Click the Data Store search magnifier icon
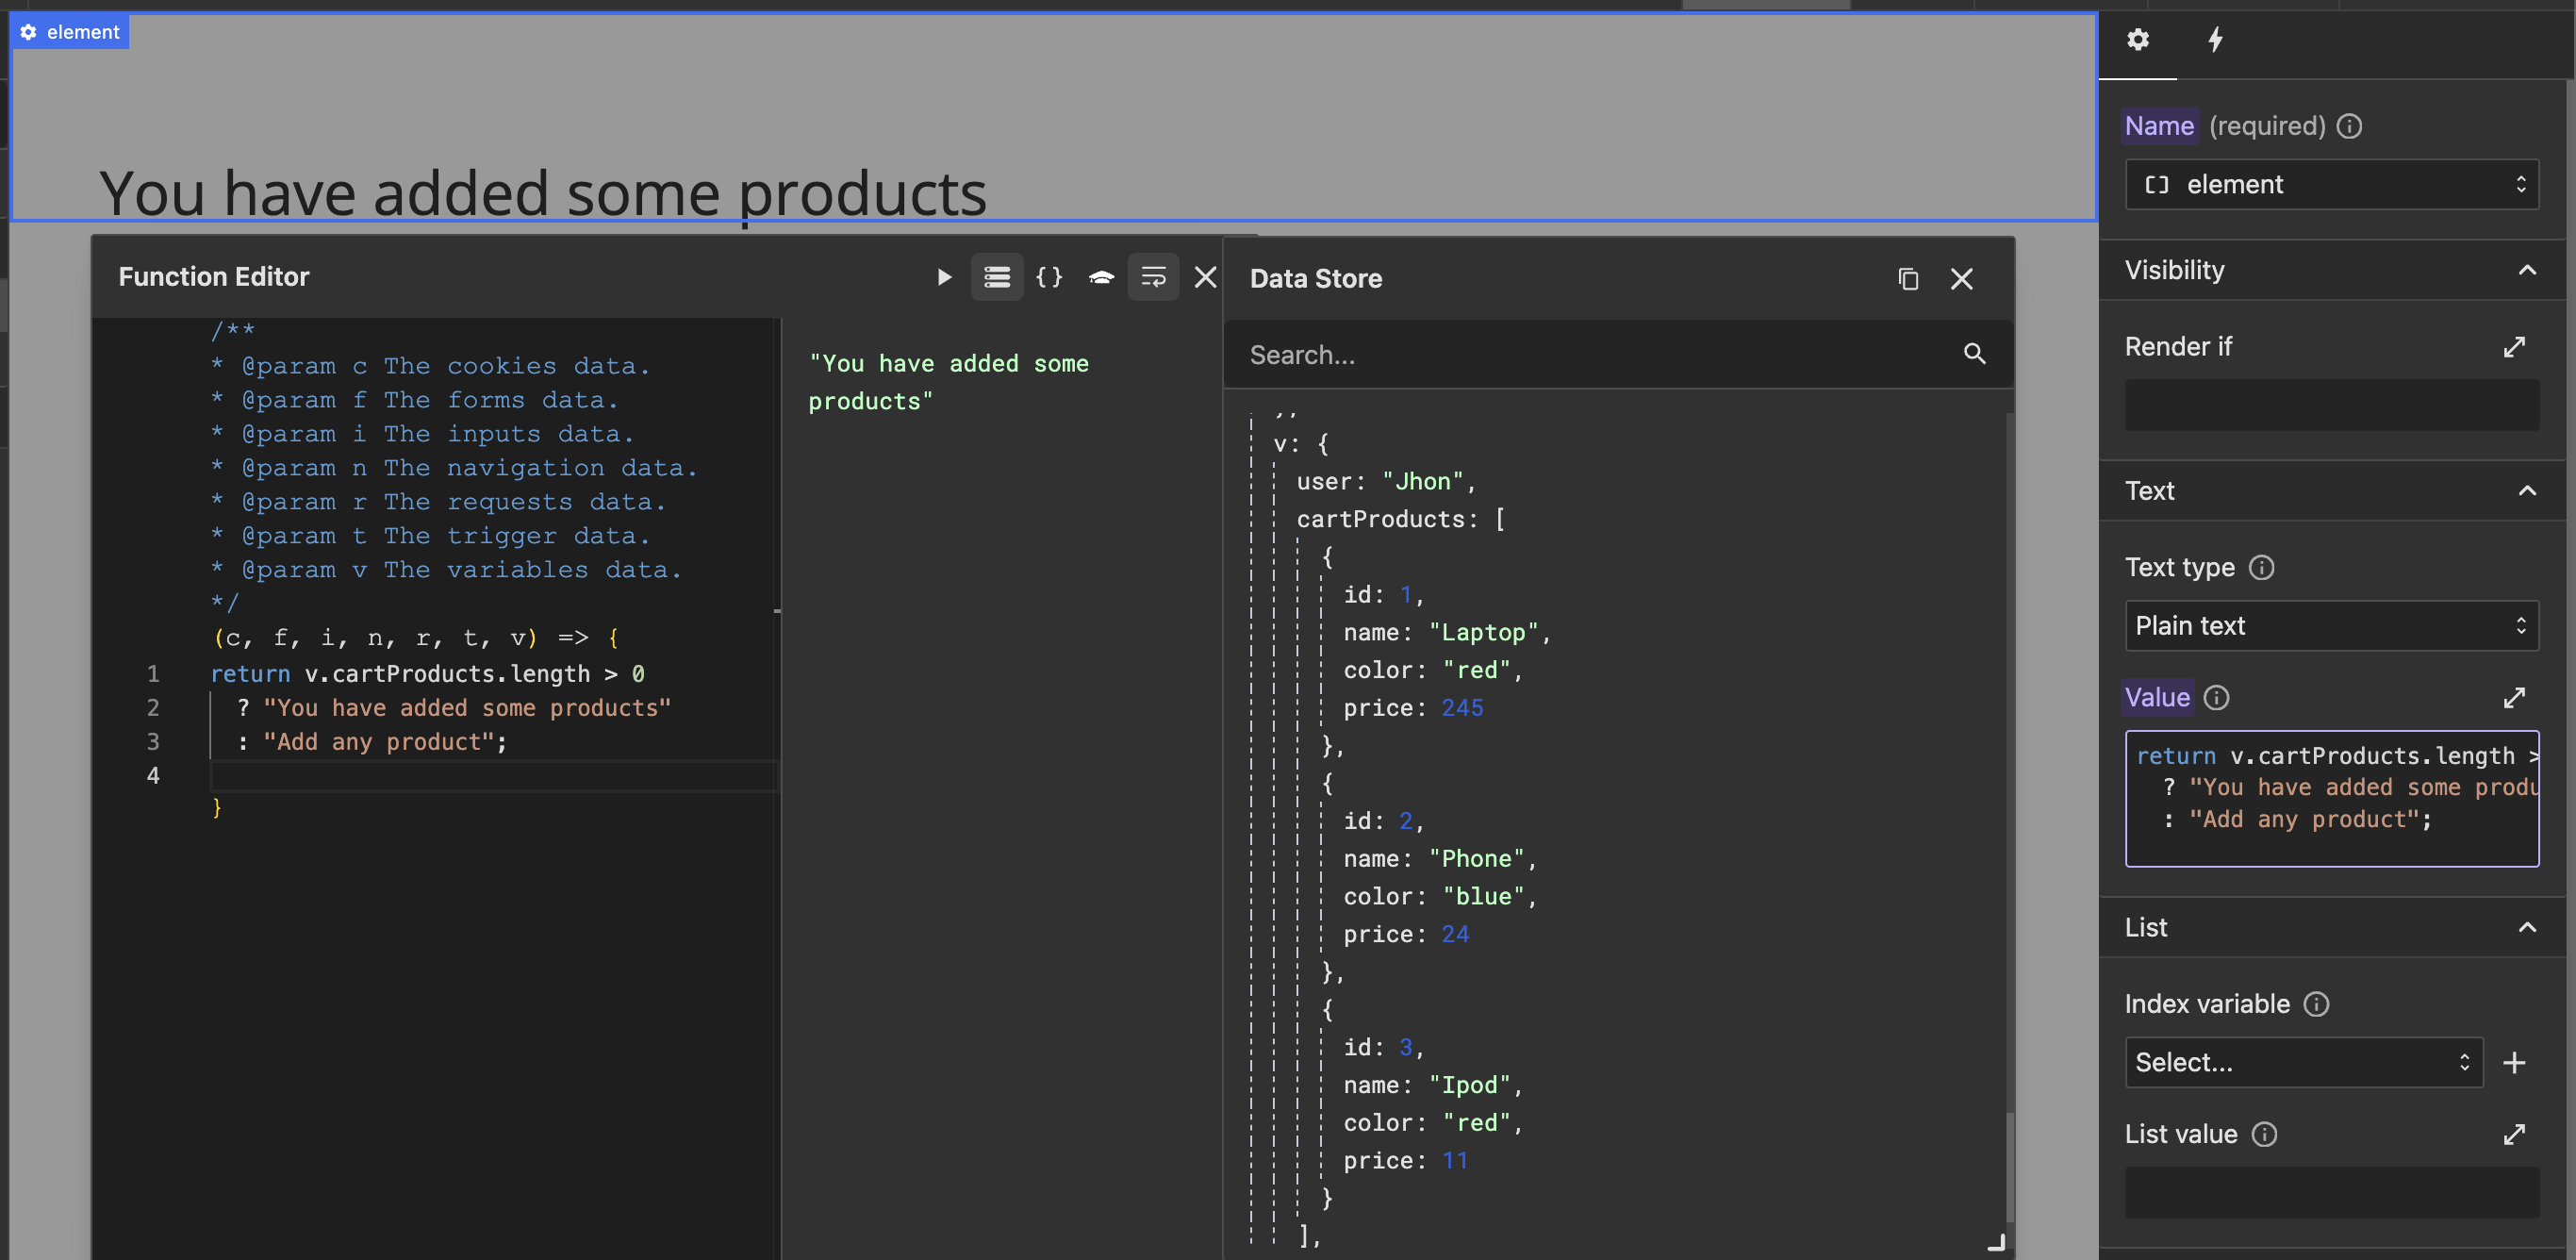The image size is (2576, 1260). [x=1974, y=354]
